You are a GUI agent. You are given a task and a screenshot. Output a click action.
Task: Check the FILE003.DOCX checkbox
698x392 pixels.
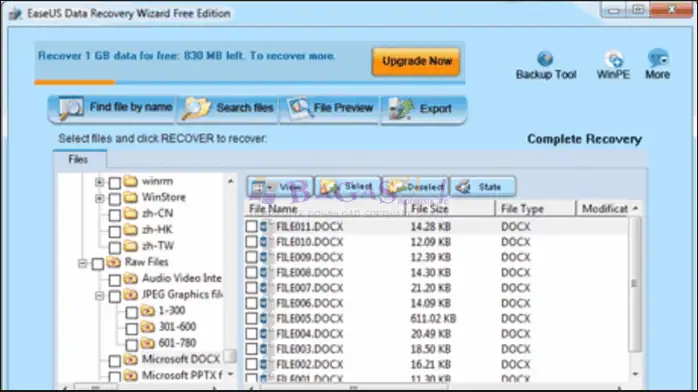click(252, 349)
